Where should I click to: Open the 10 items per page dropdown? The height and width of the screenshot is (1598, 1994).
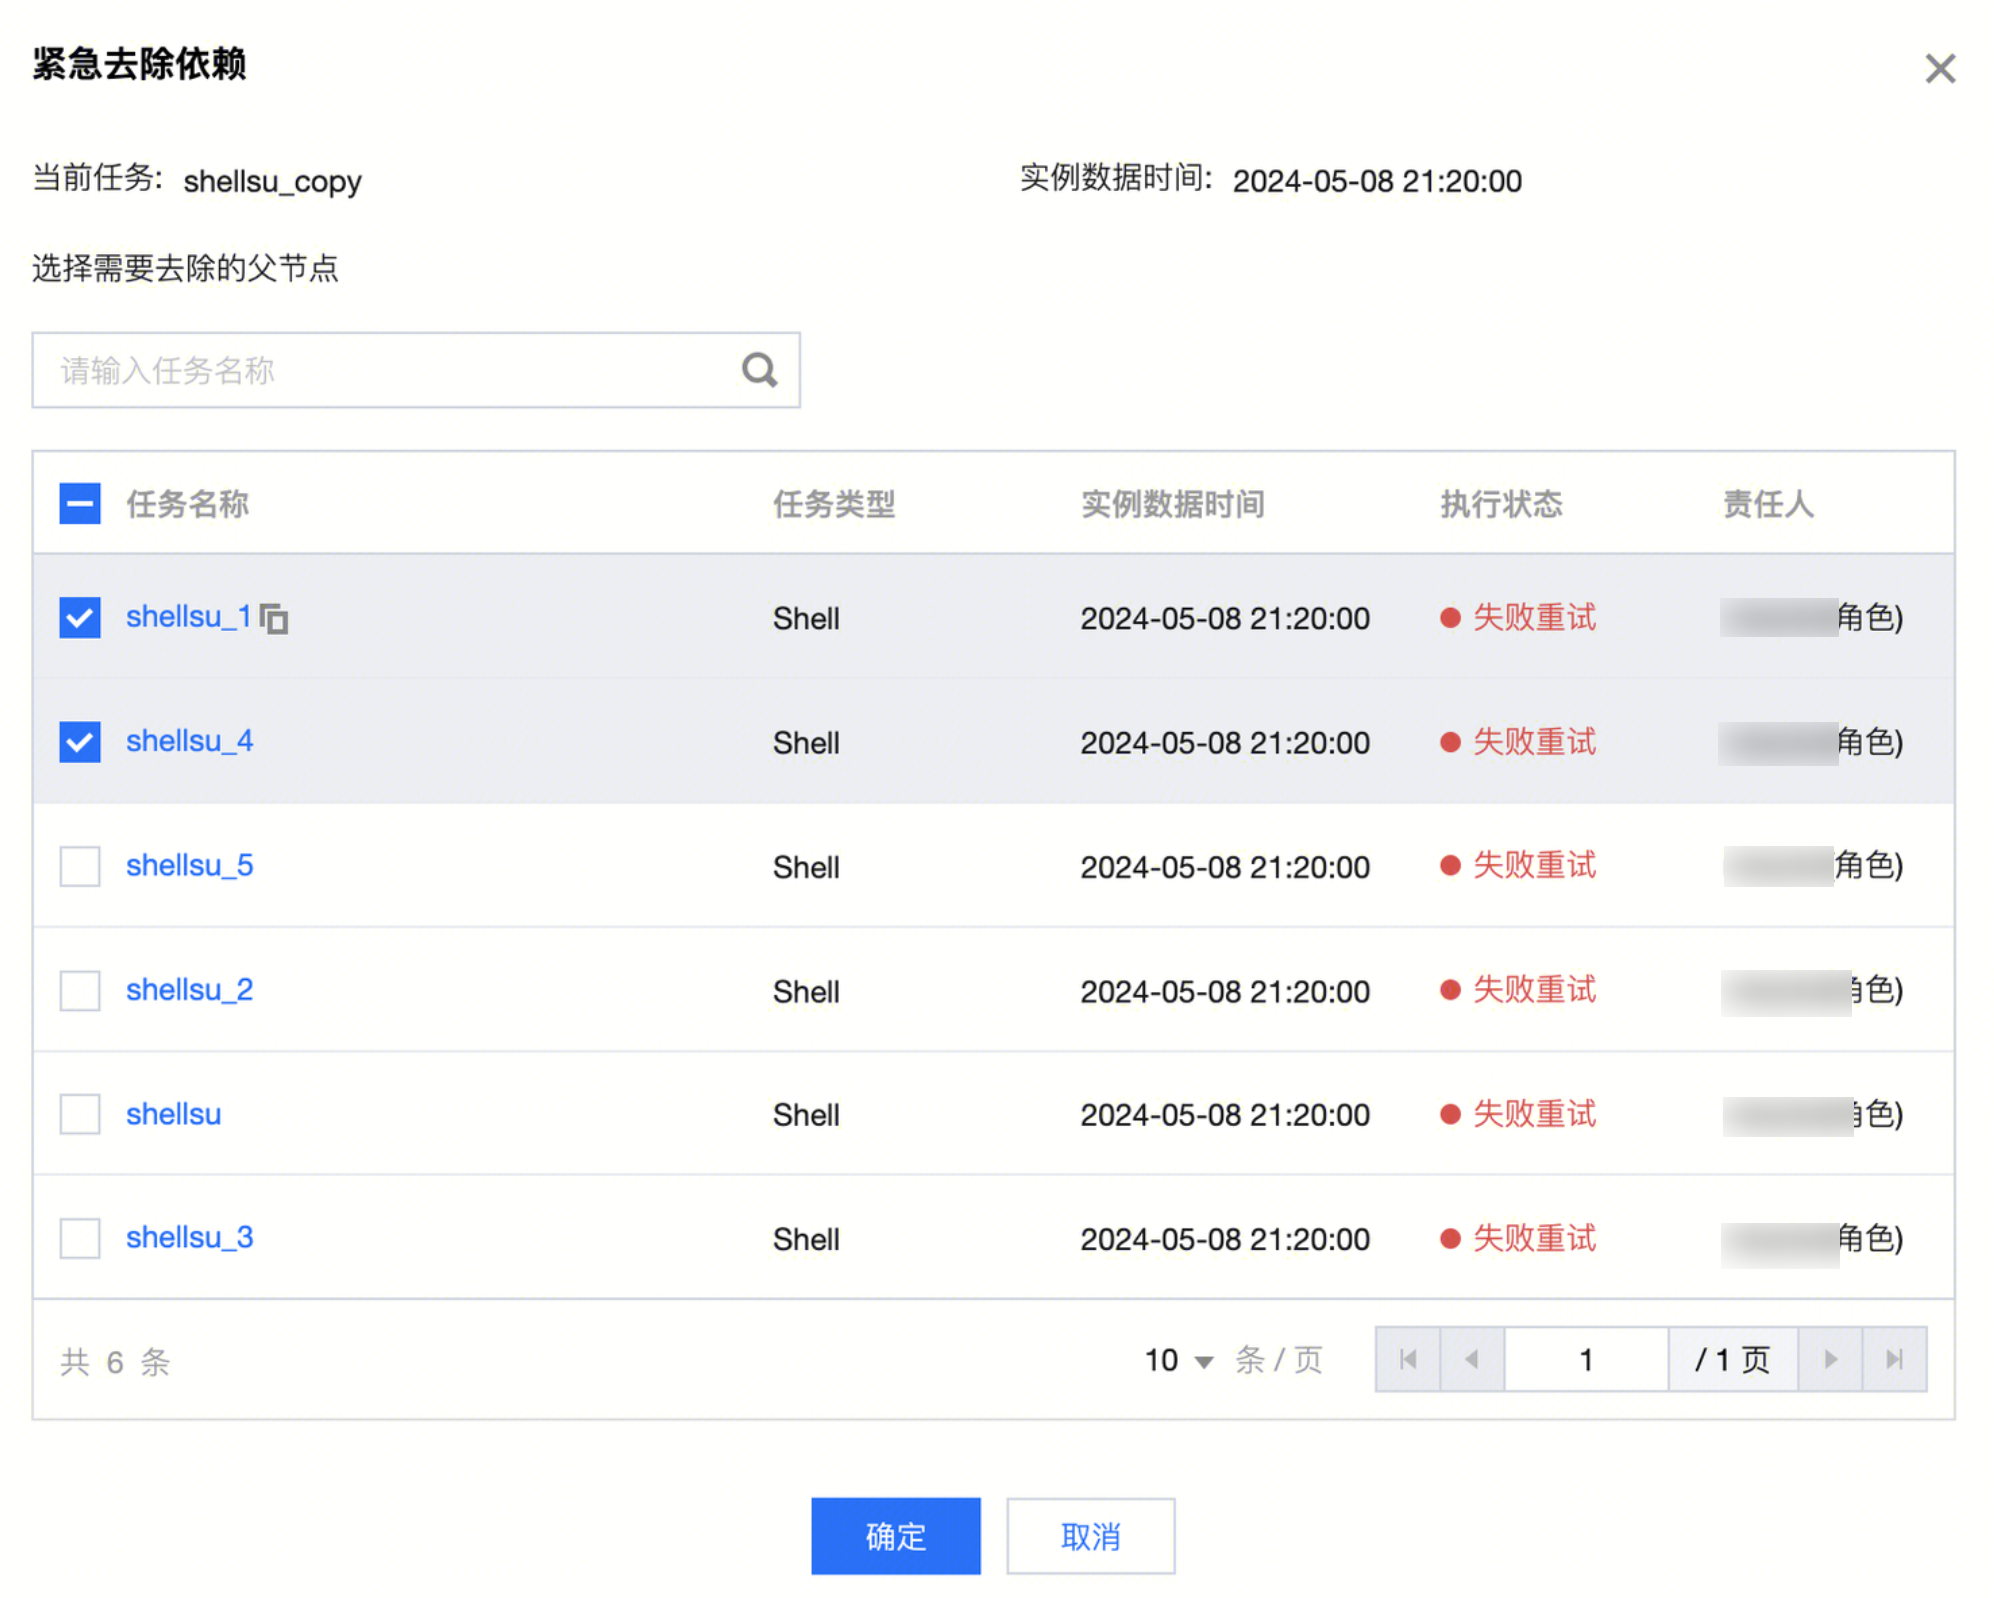point(1178,1360)
